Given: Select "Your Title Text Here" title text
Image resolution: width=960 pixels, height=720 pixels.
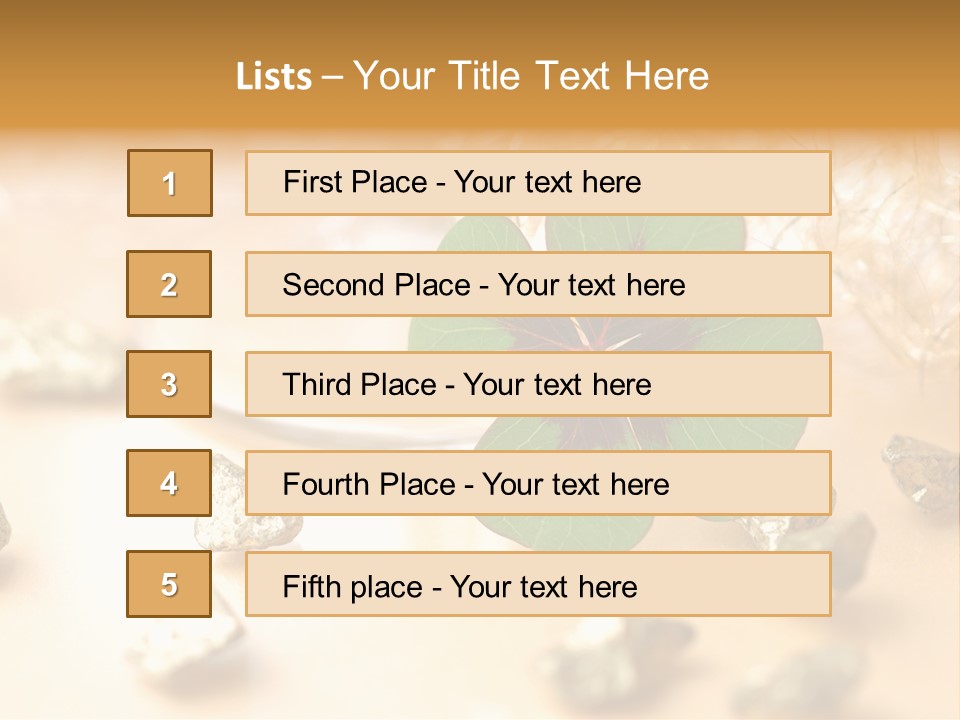Looking at the screenshot, I should (x=531, y=76).
